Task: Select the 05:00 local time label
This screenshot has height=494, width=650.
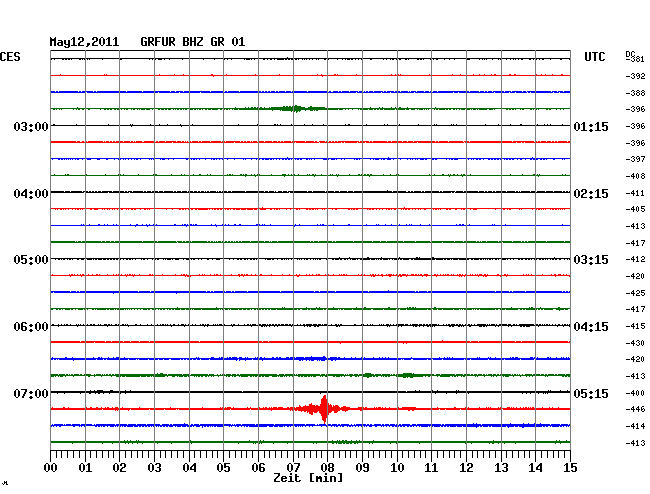Action: (31, 260)
